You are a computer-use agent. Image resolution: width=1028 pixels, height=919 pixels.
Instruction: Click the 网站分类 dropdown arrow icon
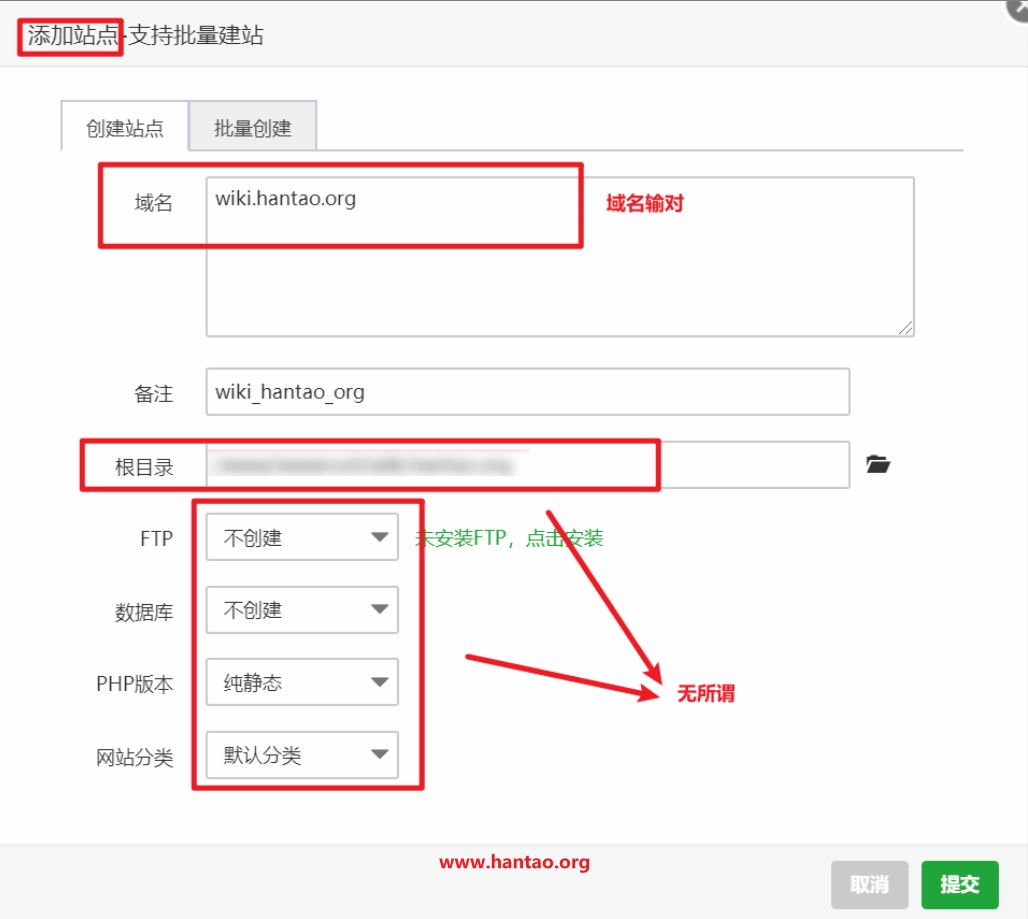click(x=379, y=756)
